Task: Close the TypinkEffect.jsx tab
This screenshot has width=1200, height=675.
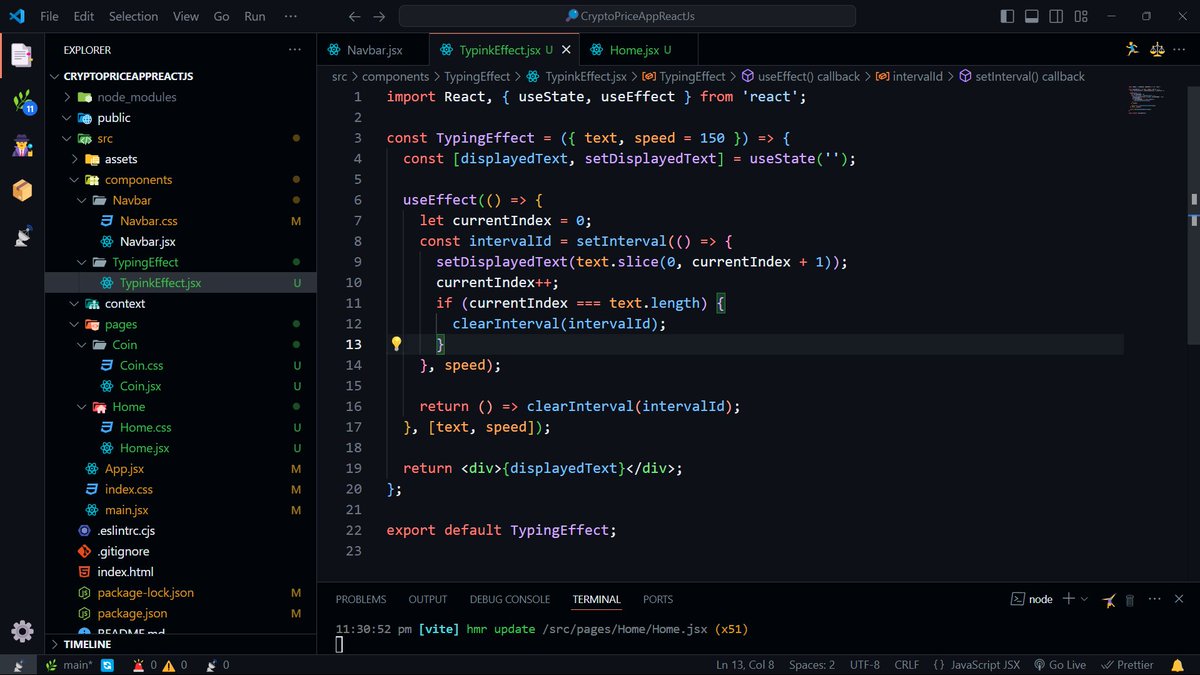Action: (566, 50)
